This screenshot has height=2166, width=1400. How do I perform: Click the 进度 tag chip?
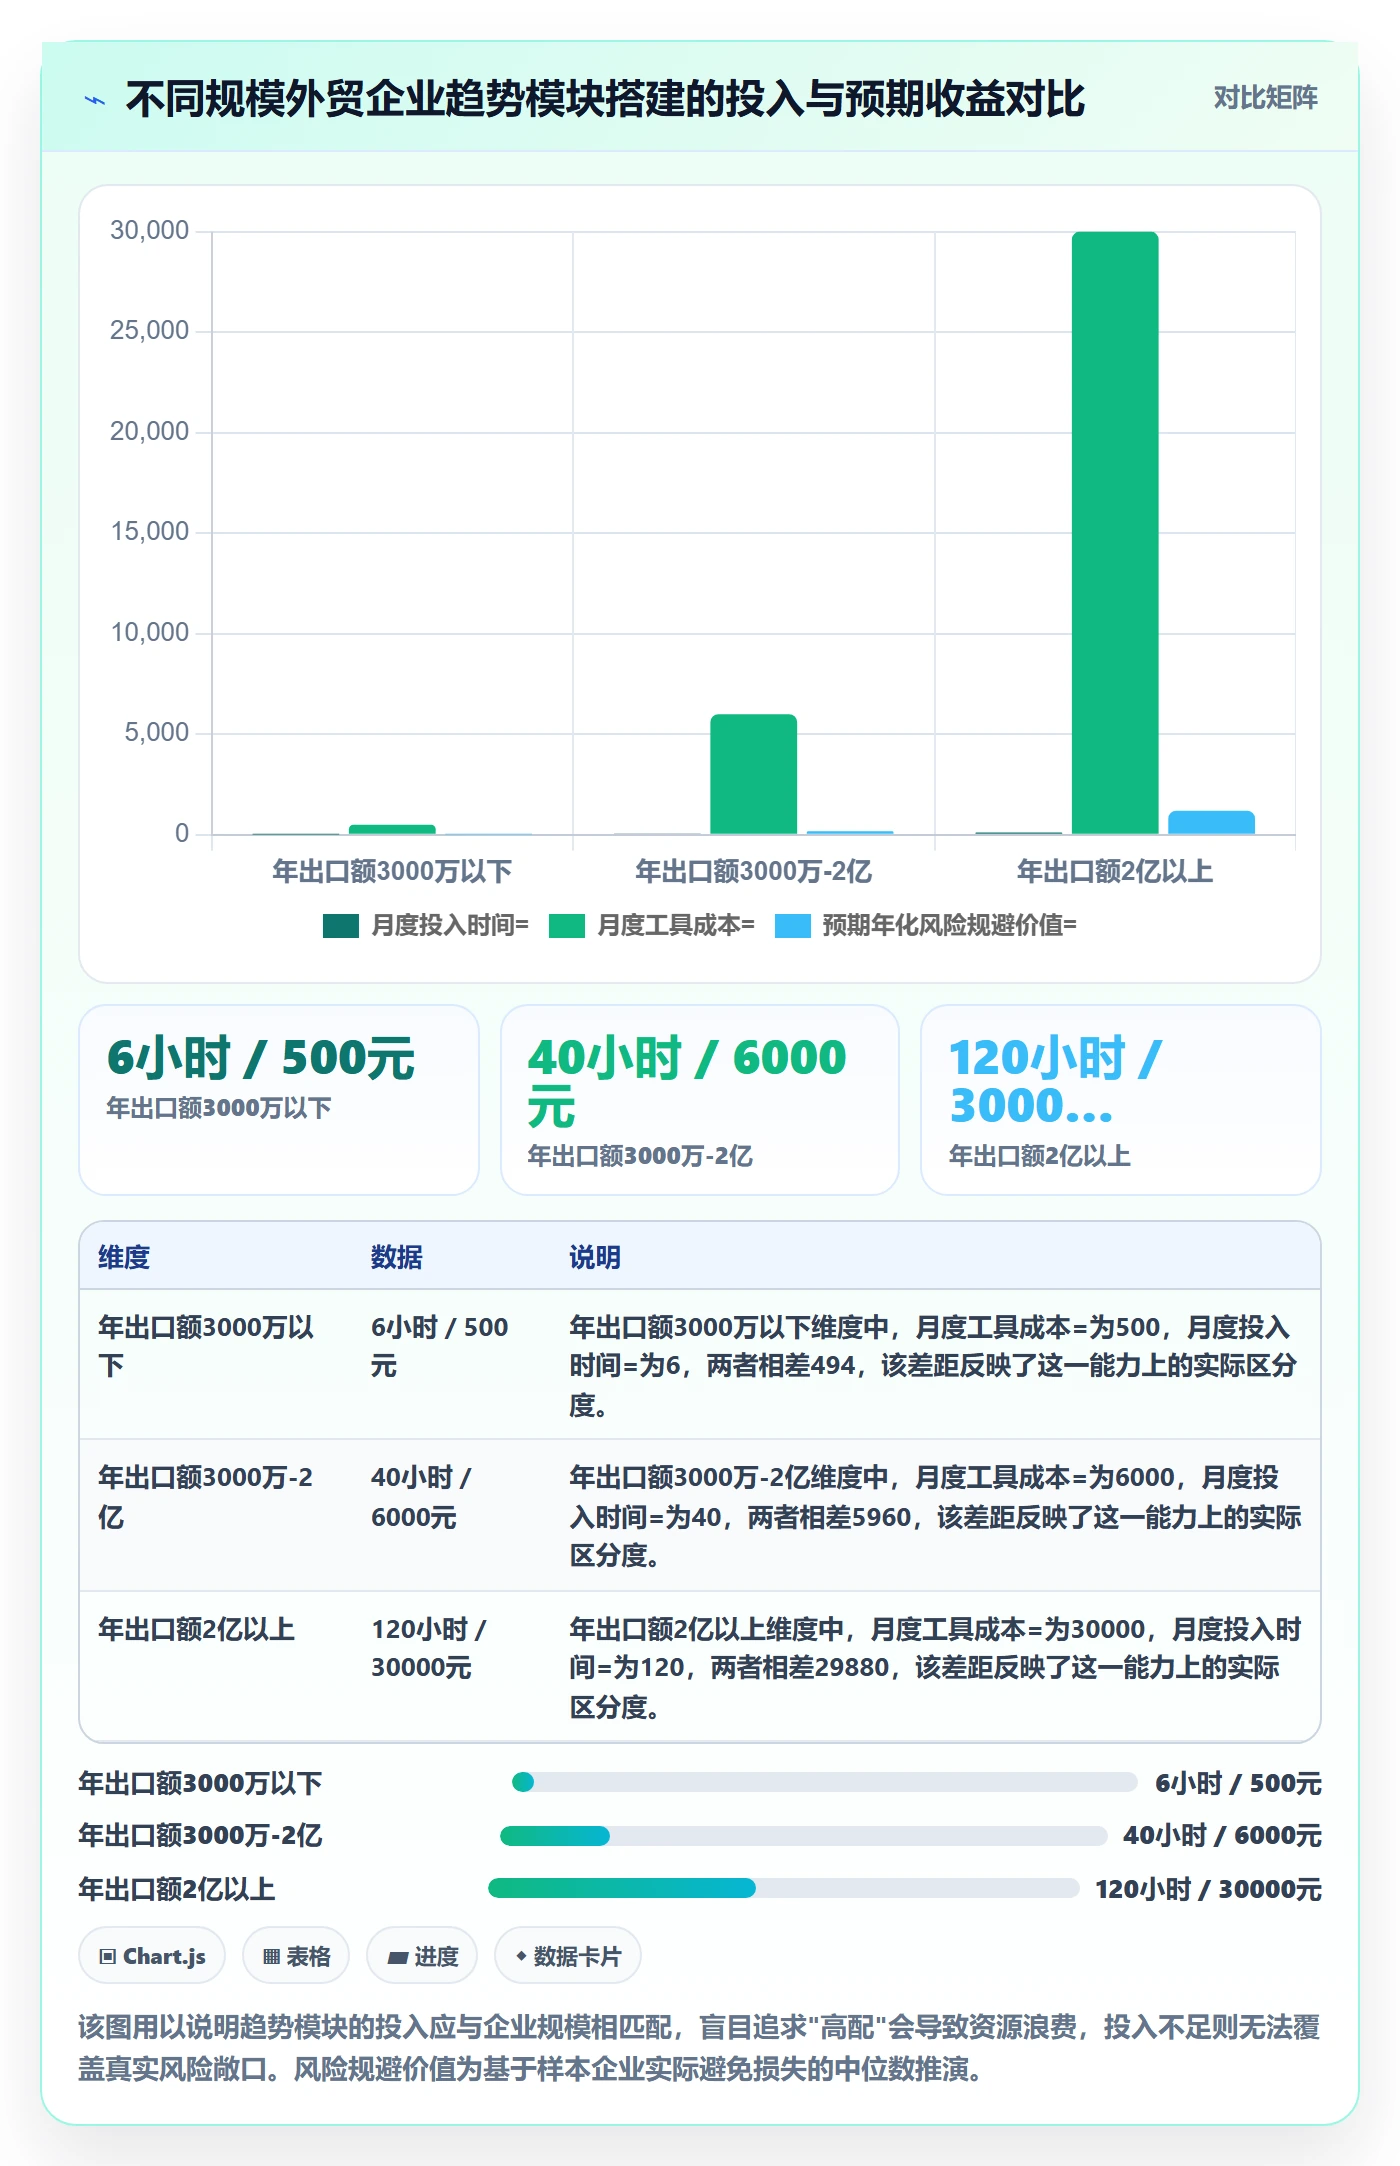click(422, 1955)
